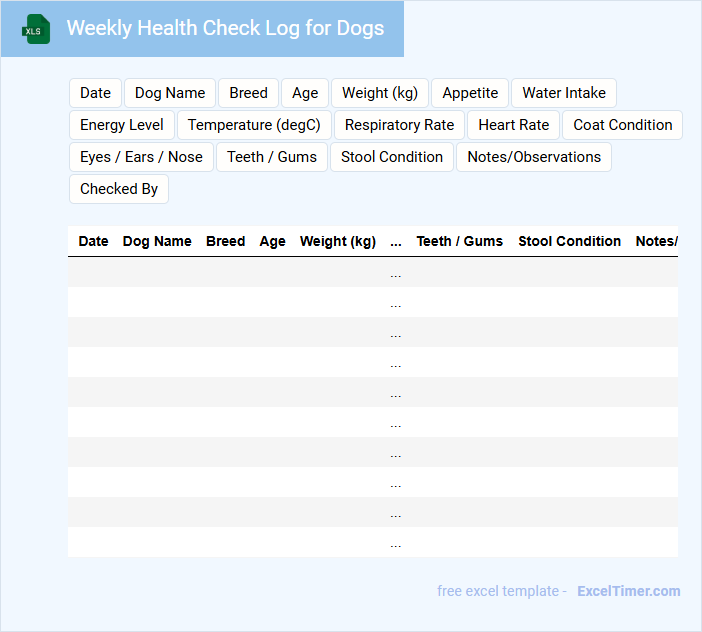Image resolution: width=702 pixels, height=632 pixels.
Task: Click the cut-off Notes/ table column header
Action: (657, 241)
